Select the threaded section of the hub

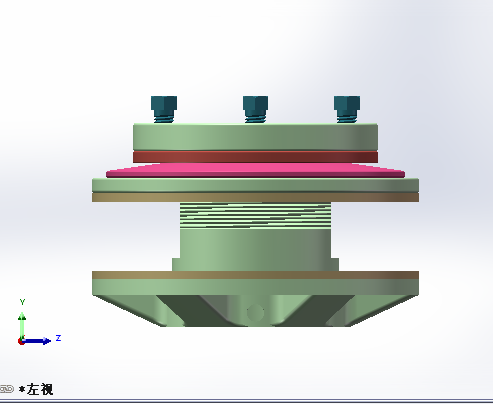(255, 216)
